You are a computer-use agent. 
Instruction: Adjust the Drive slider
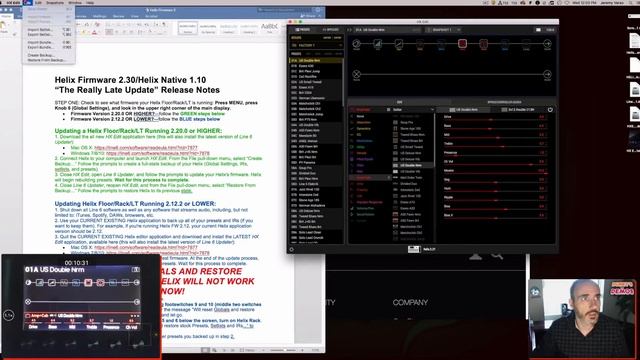coord(495,120)
